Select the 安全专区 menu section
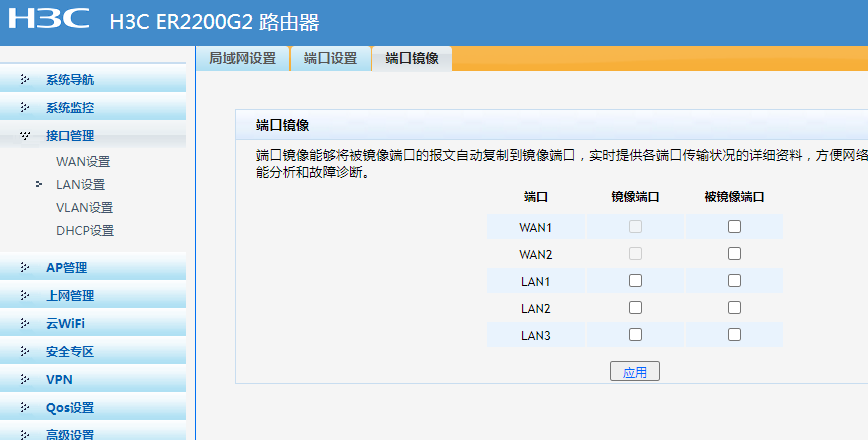 [x=69, y=352]
